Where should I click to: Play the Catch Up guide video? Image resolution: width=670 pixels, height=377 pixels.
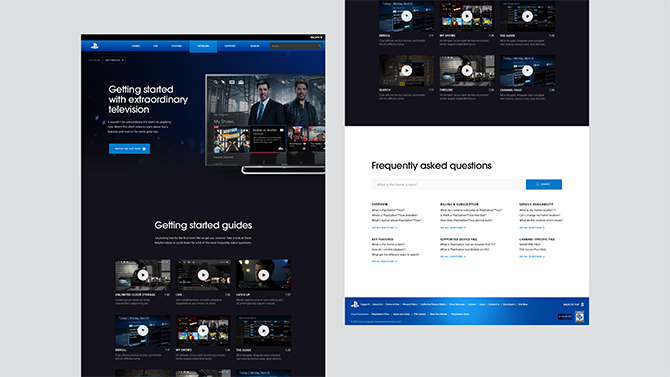click(x=264, y=275)
